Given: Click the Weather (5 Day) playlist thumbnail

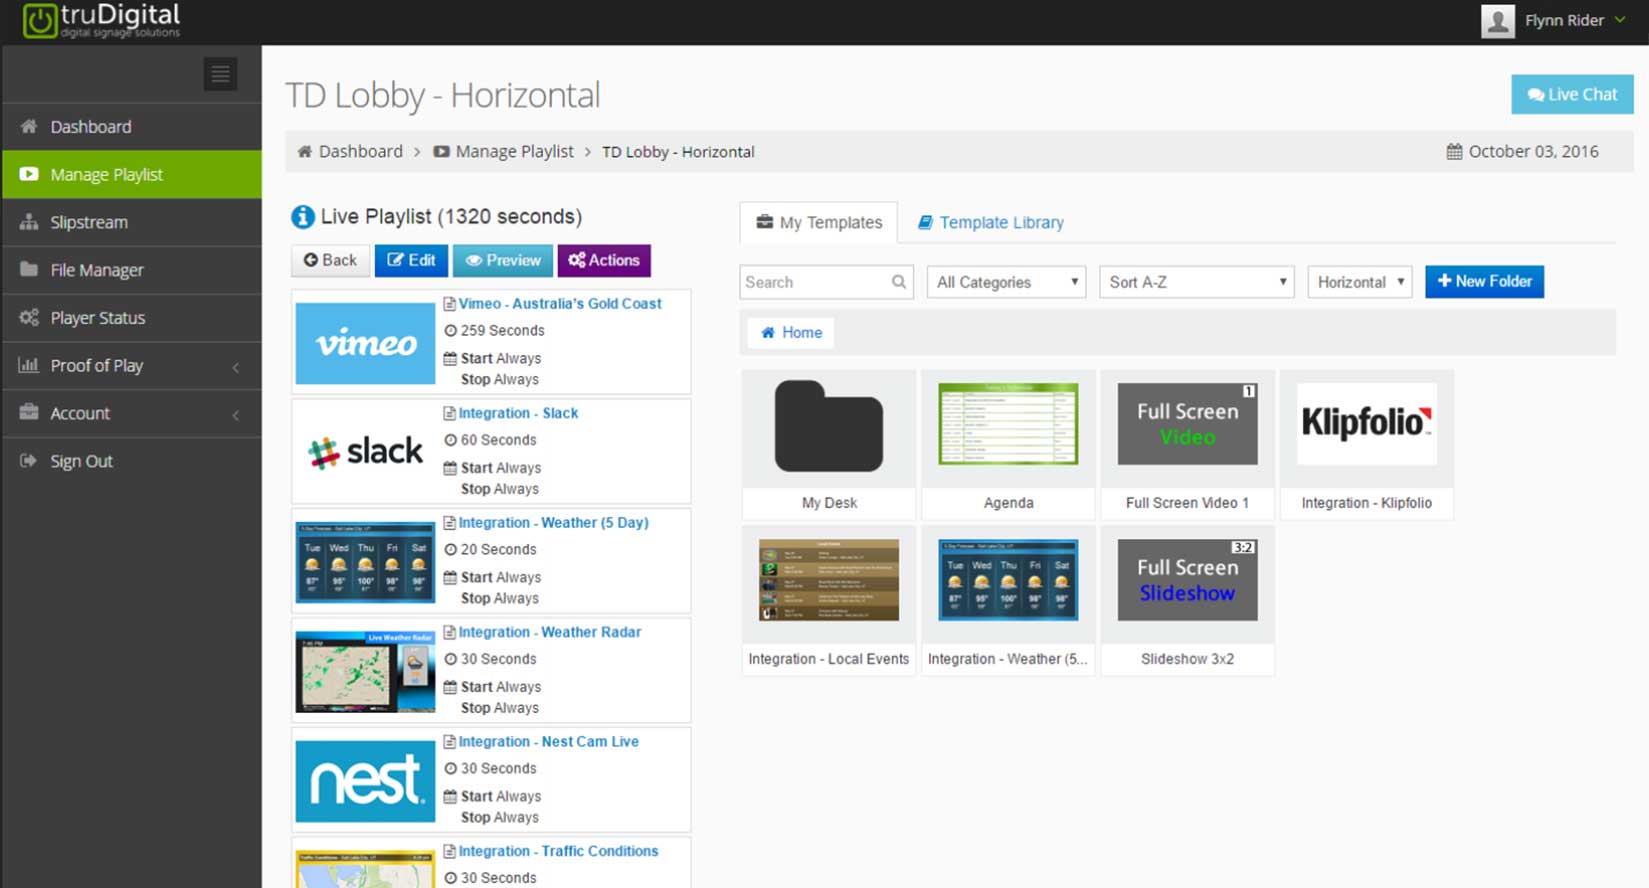Looking at the screenshot, I should pyautogui.click(x=365, y=562).
